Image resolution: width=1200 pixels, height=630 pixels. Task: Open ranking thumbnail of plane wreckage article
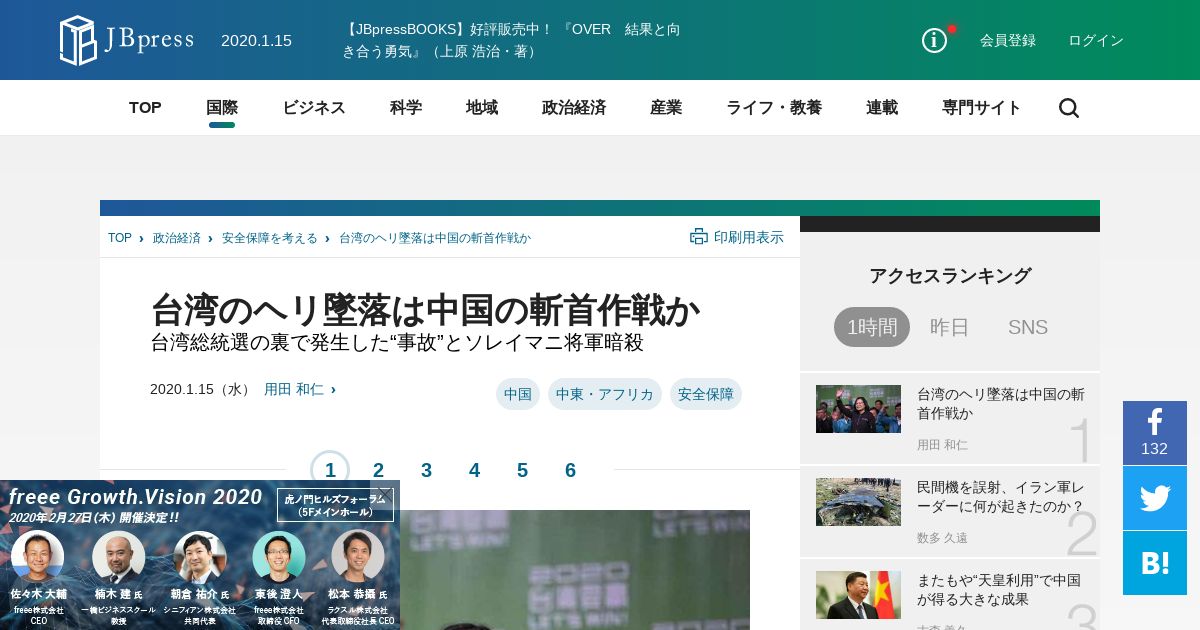858,502
